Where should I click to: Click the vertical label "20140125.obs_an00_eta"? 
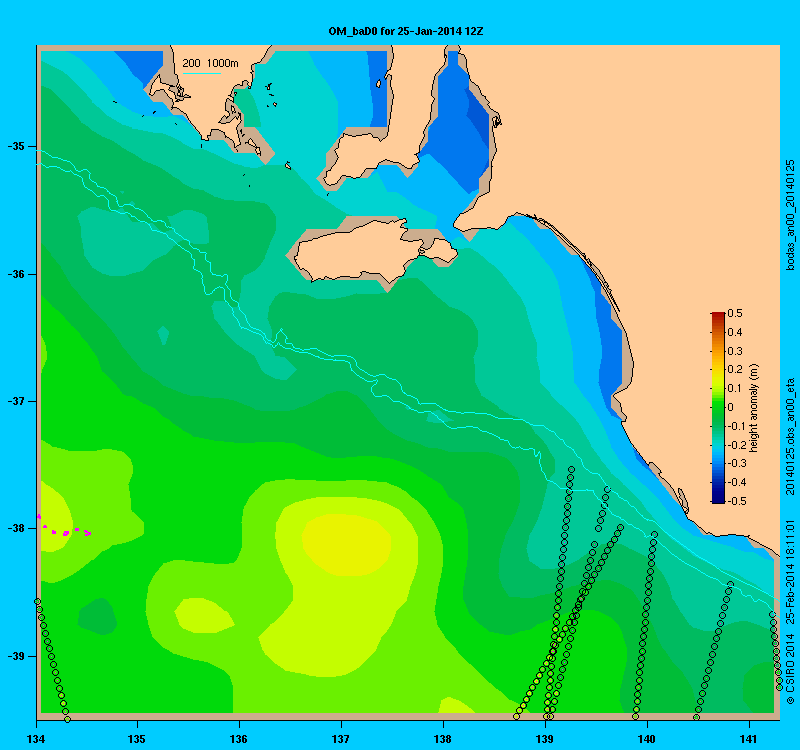[x=790, y=437]
